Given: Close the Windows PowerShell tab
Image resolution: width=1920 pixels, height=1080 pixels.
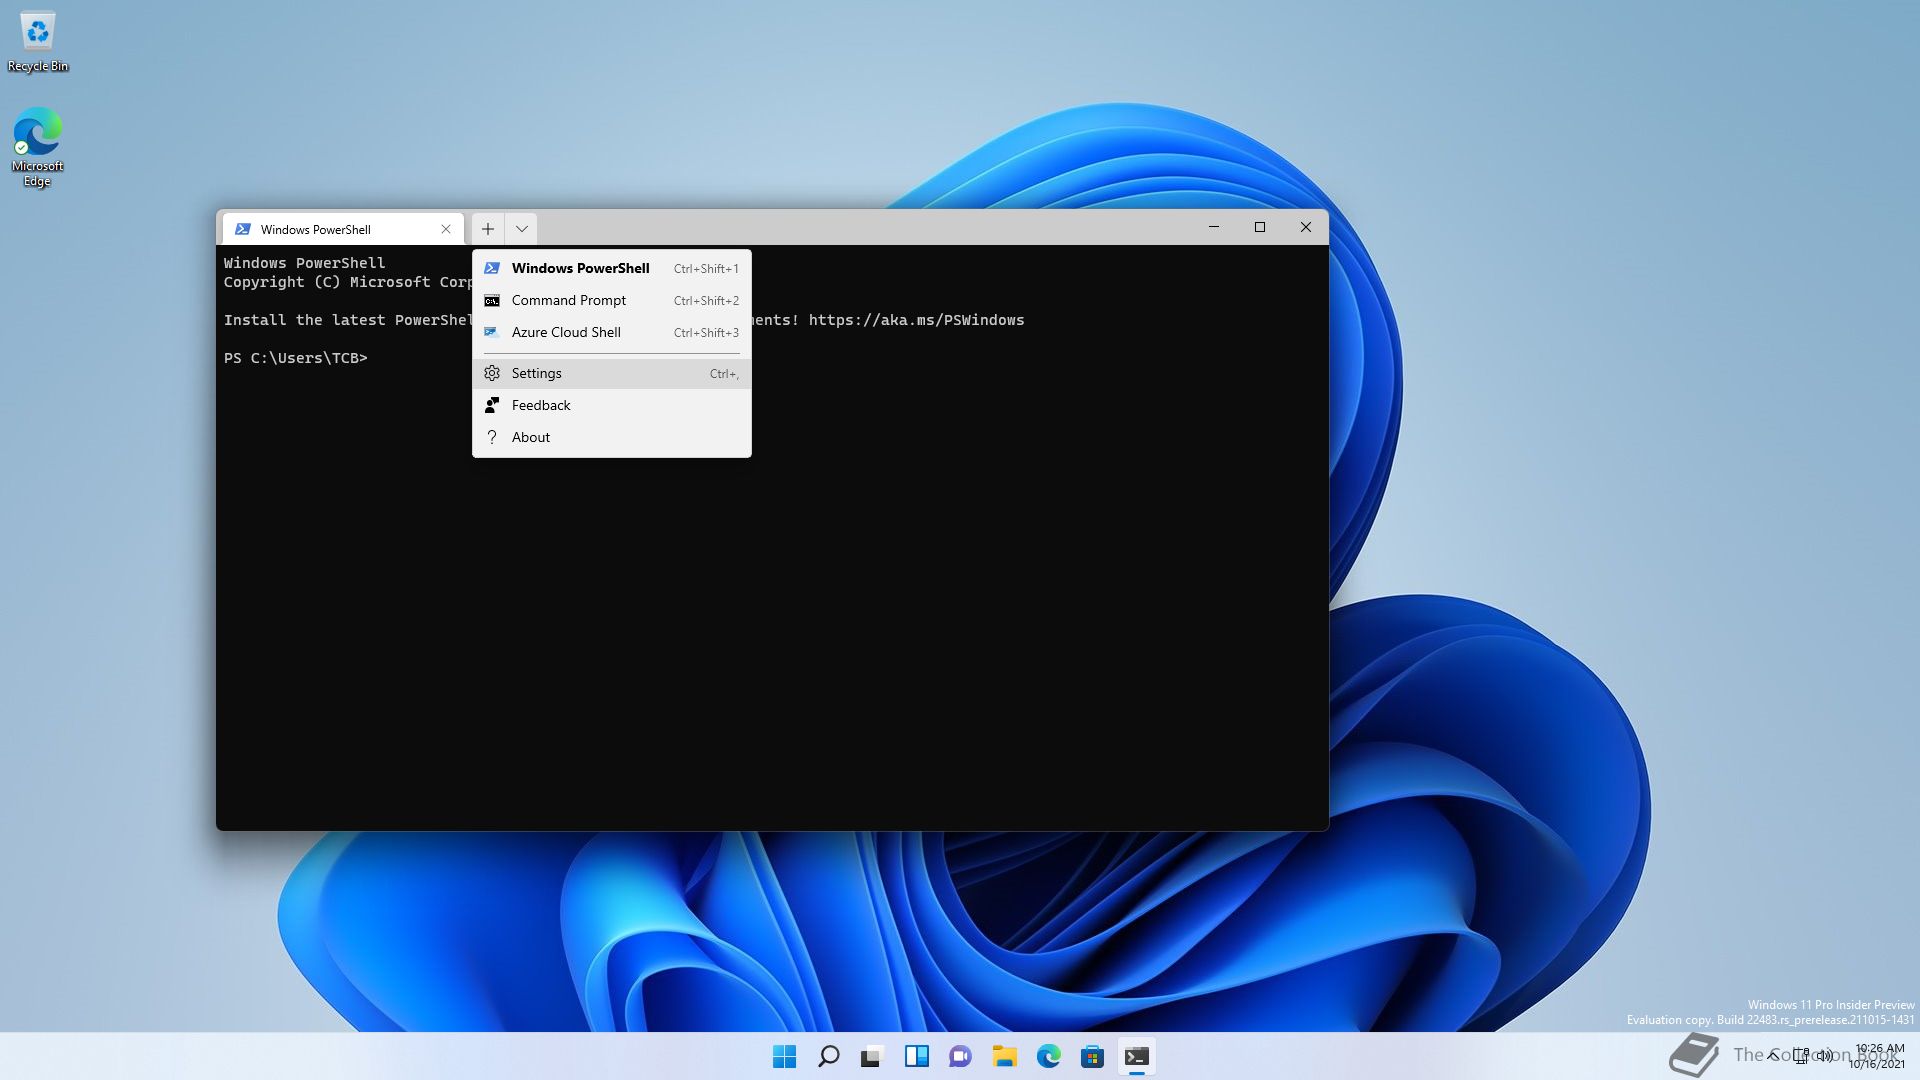Looking at the screenshot, I should [446, 229].
